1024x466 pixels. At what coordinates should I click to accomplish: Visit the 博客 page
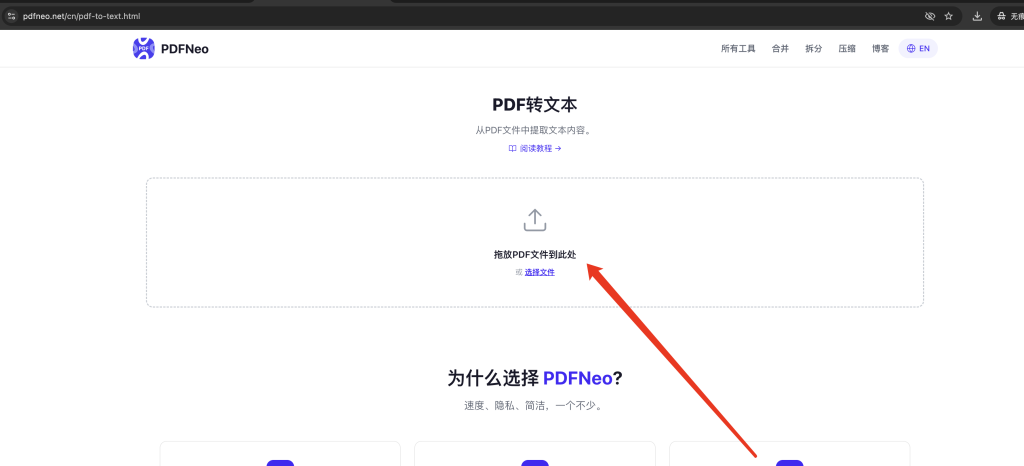point(880,48)
